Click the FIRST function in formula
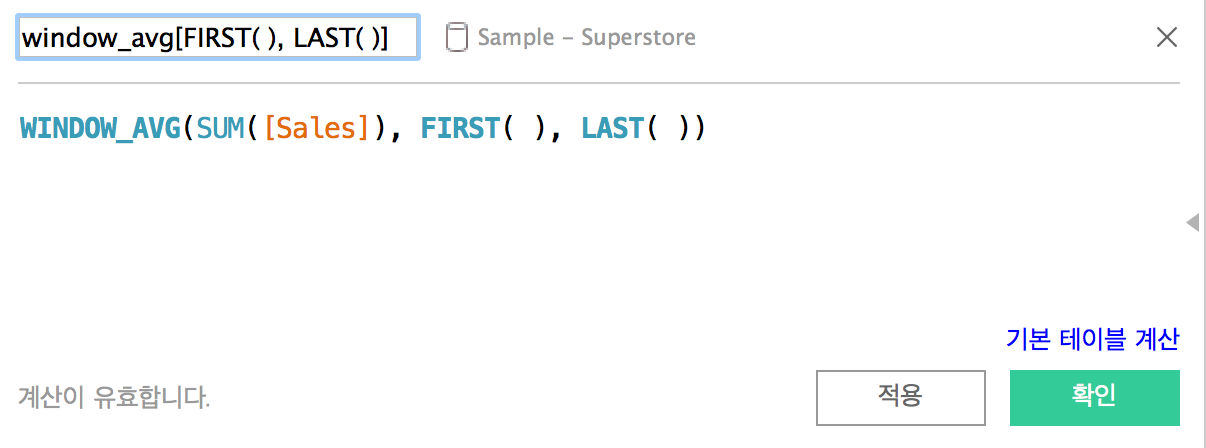 point(461,129)
